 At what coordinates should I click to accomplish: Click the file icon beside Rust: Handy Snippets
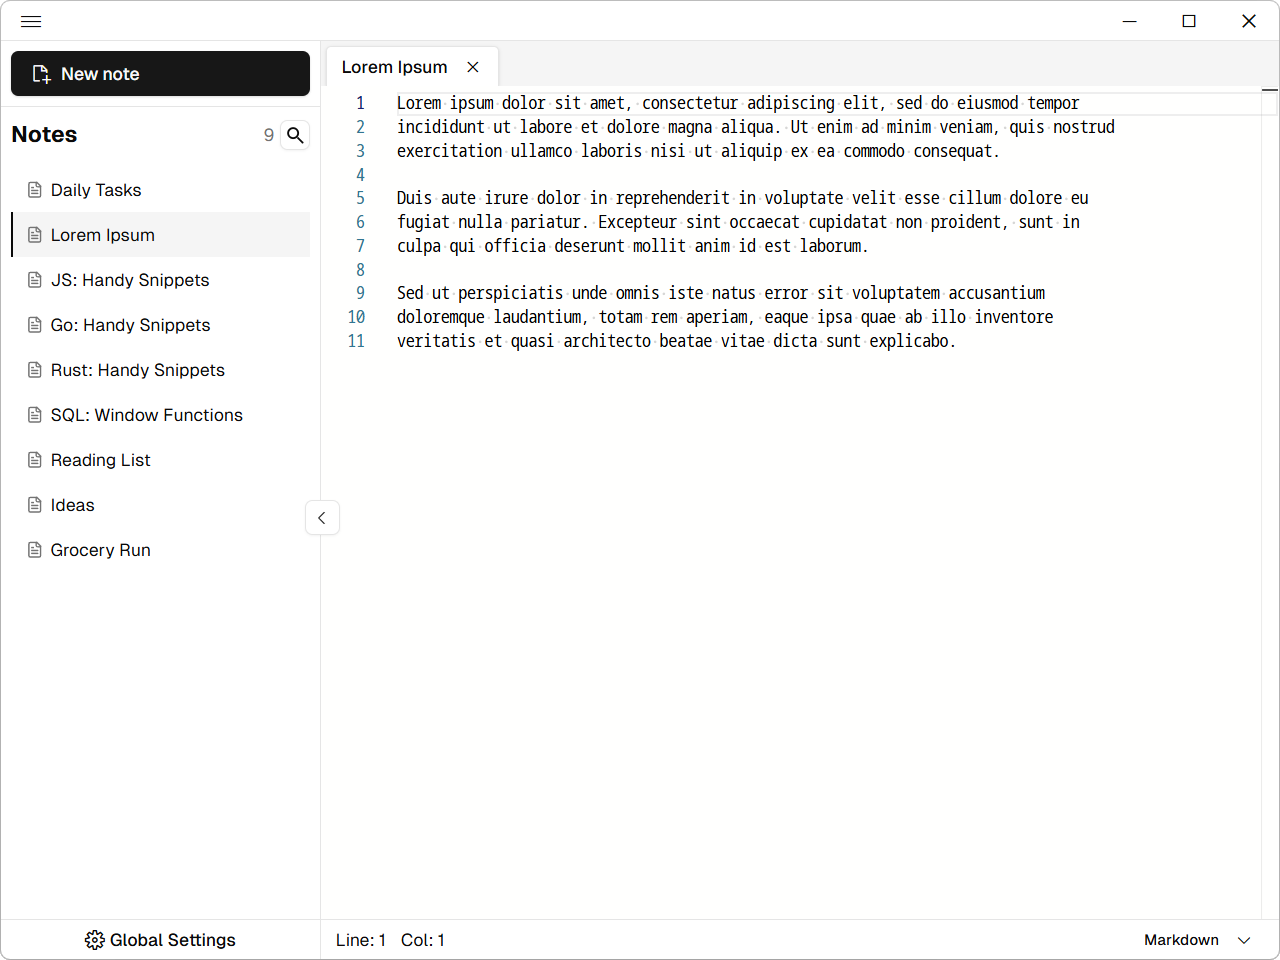click(x=35, y=370)
